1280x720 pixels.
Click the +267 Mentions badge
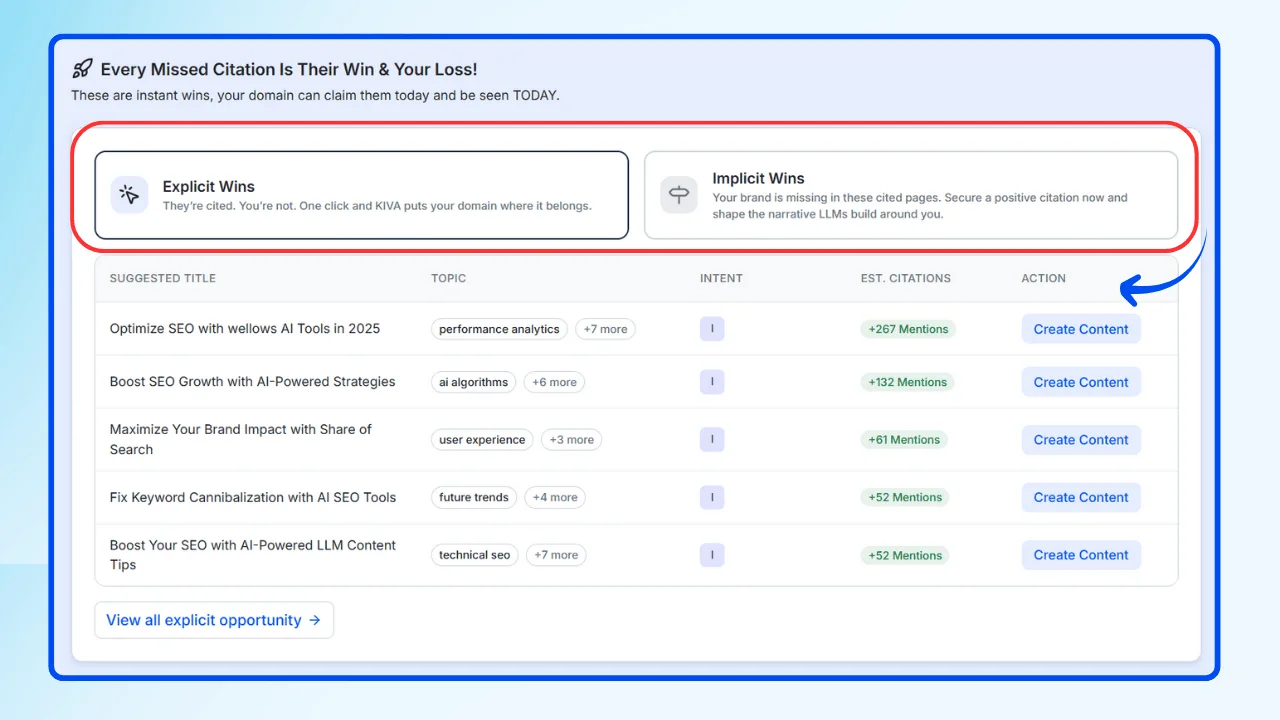907,329
